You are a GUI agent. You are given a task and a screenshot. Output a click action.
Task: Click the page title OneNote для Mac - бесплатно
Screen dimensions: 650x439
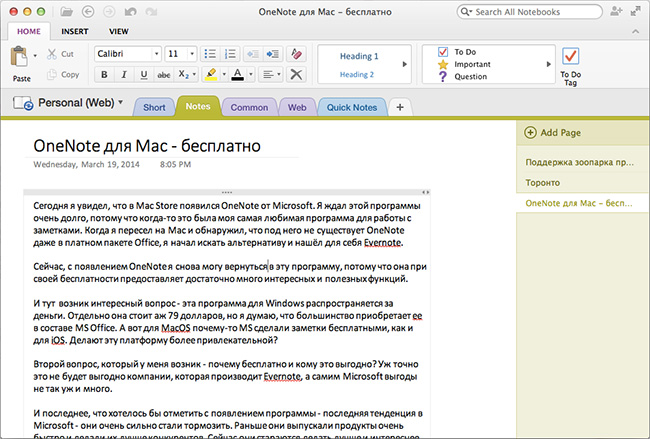(x=147, y=146)
